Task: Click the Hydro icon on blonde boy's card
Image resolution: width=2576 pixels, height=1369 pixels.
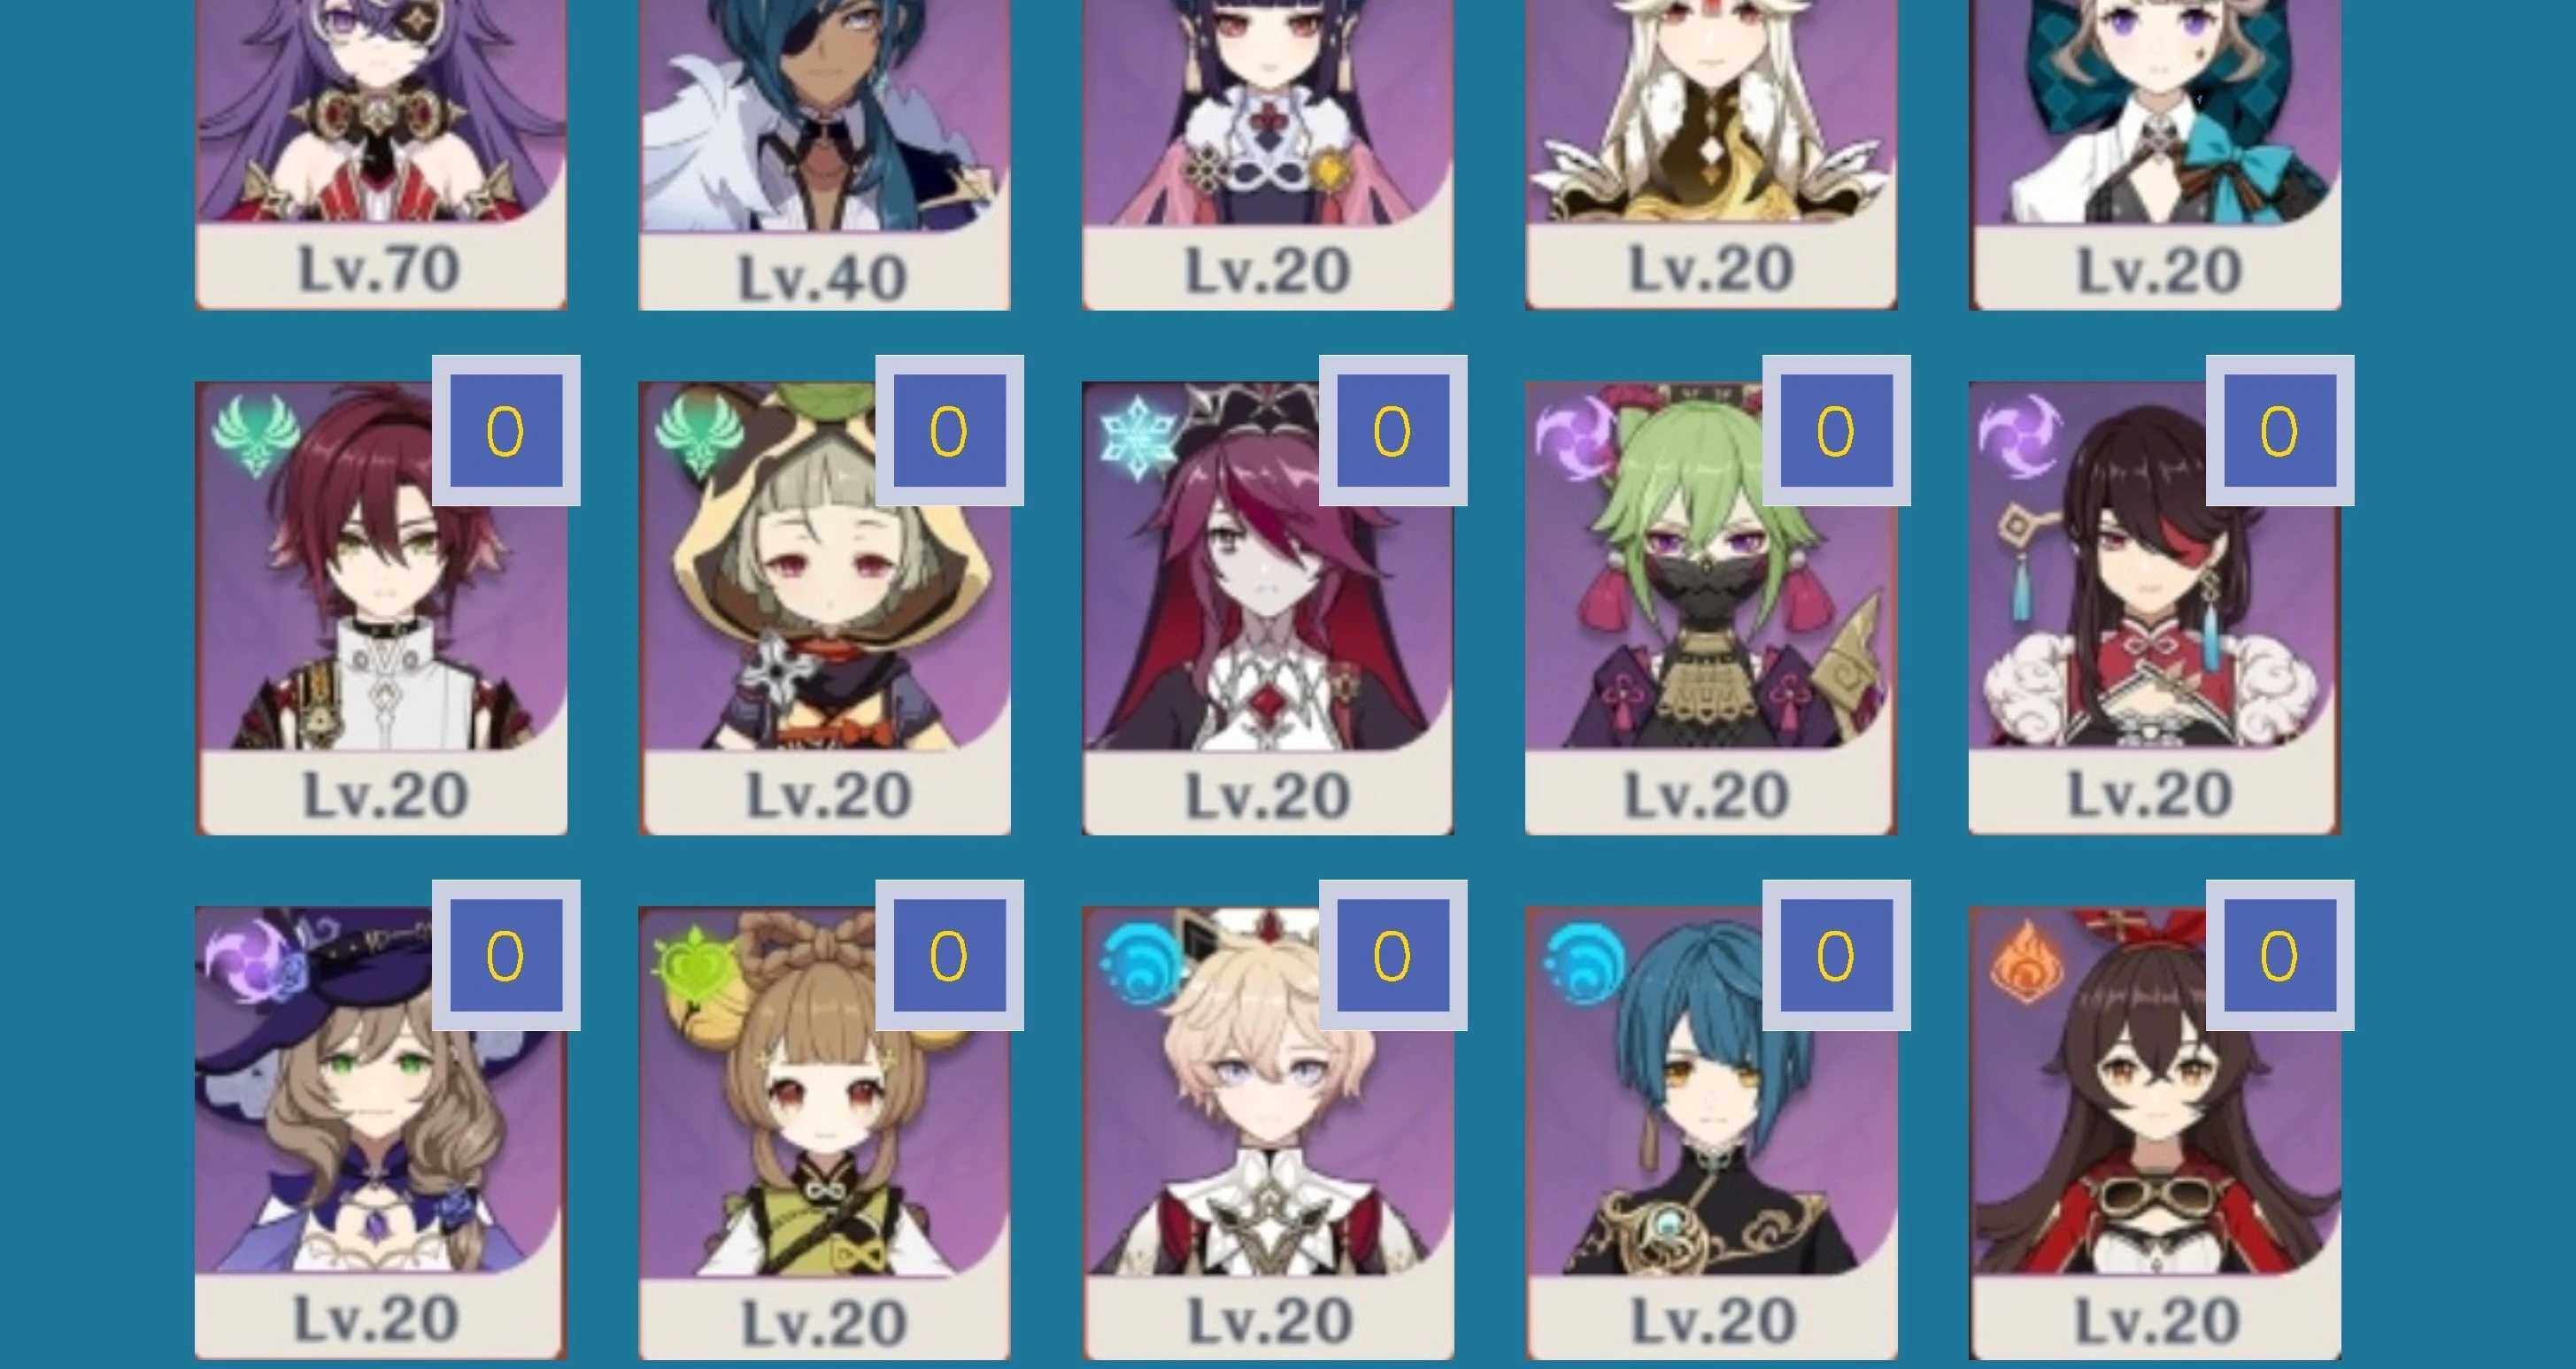Action: 1140,962
